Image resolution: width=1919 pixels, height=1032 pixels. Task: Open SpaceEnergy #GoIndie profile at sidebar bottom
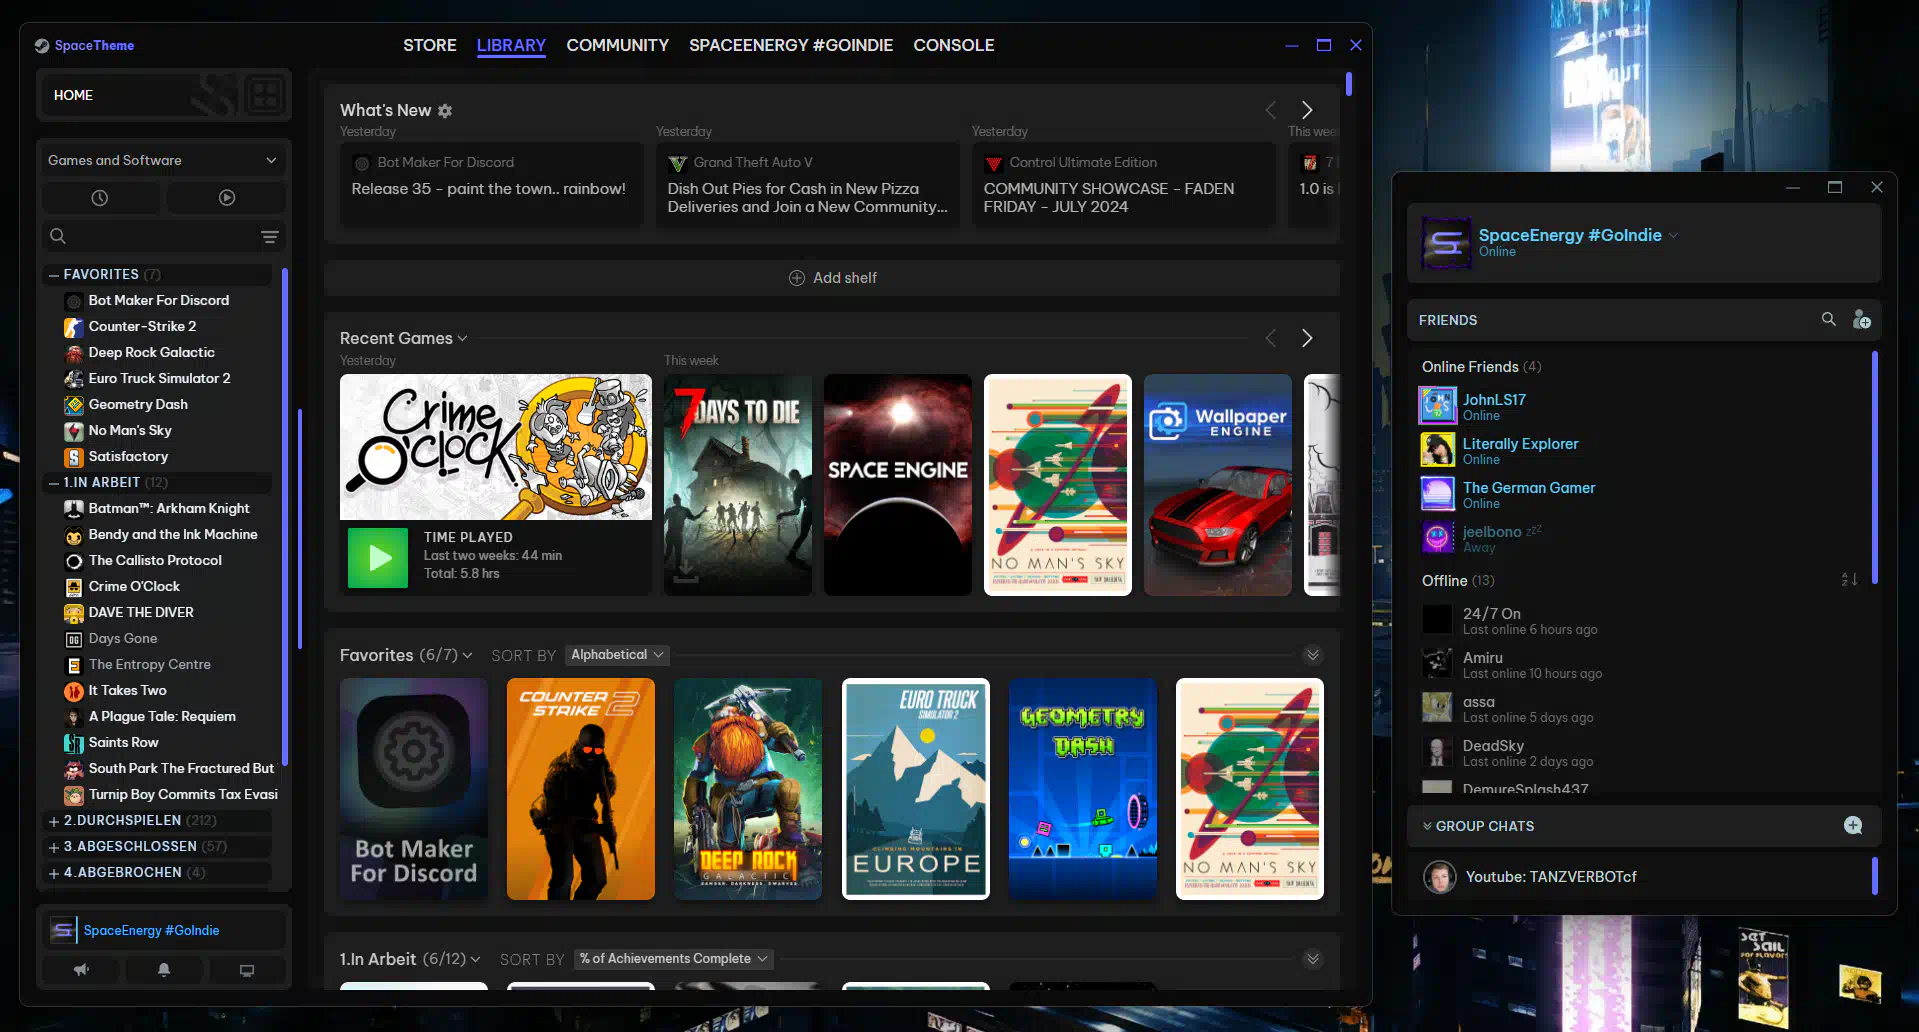(x=163, y=930)
